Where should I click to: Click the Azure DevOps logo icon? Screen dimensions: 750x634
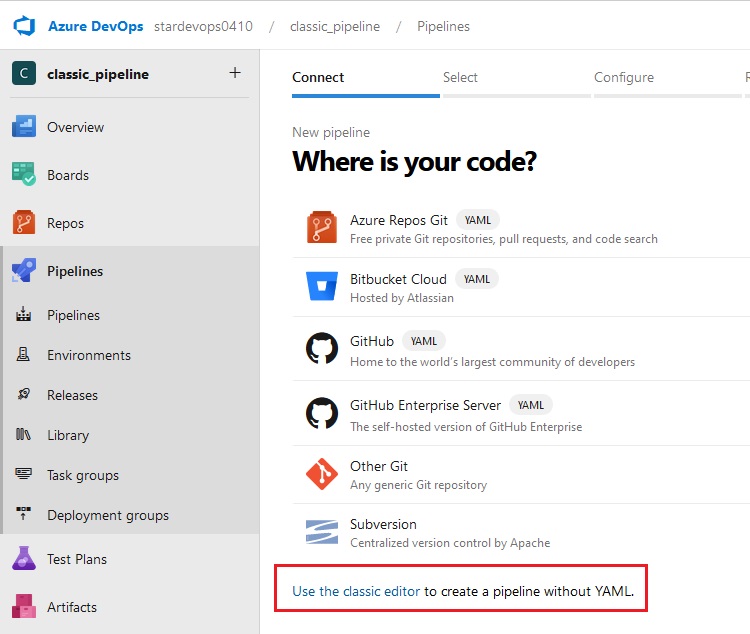pyautogui.click(x=24, y=26)
